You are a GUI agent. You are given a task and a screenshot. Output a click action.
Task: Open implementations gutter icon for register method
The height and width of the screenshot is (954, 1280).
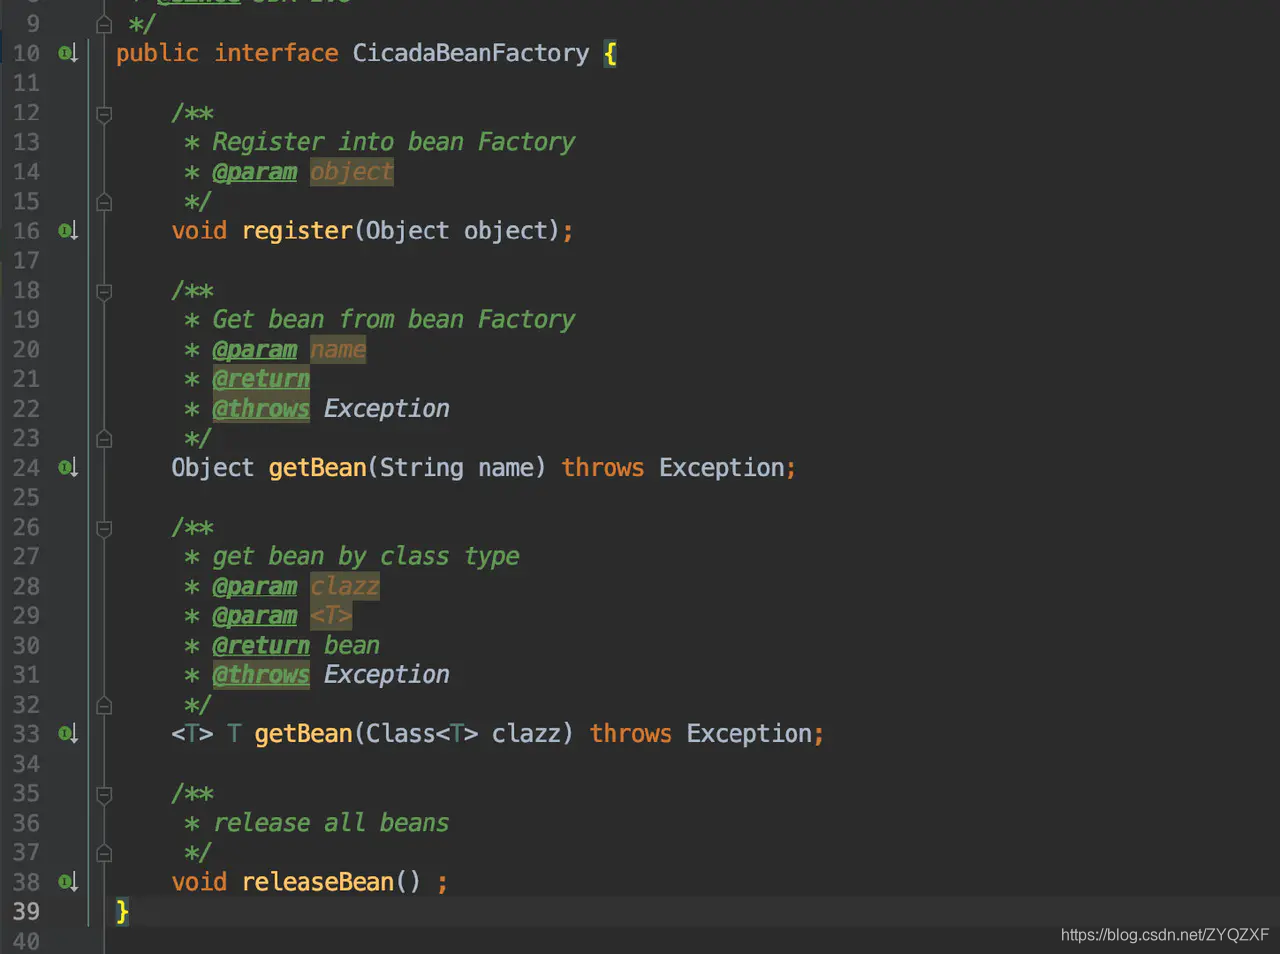coord(68,231)
